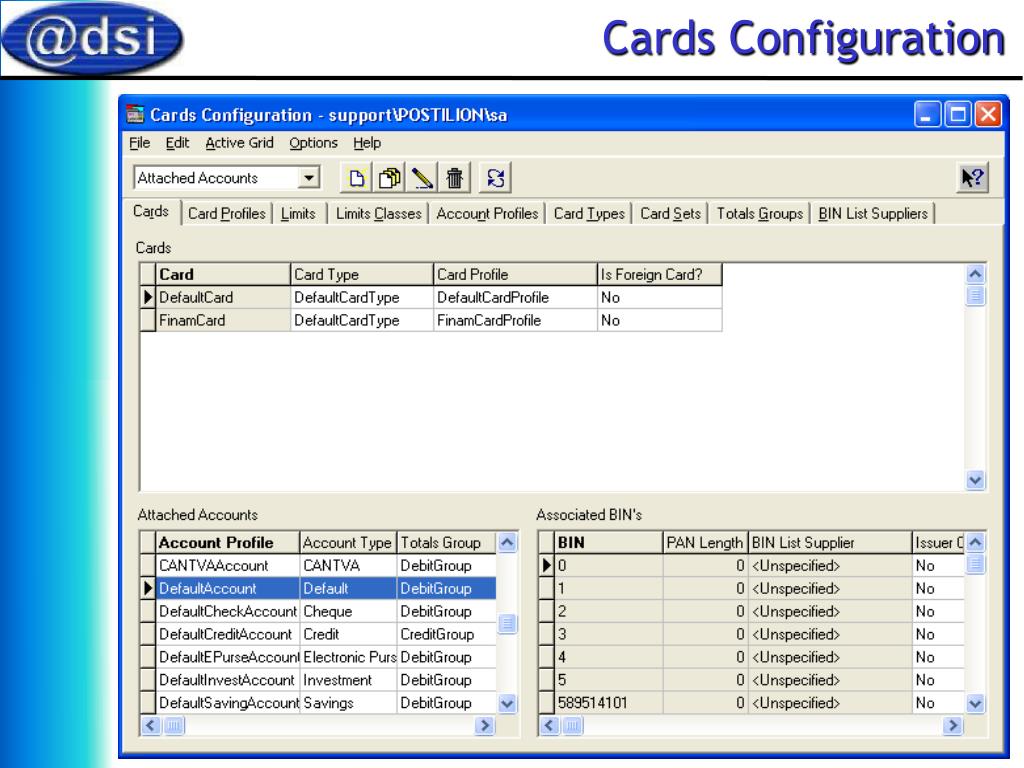
Task: Click the DefaultCardProfile cell
Action: (x=515, y=297)
